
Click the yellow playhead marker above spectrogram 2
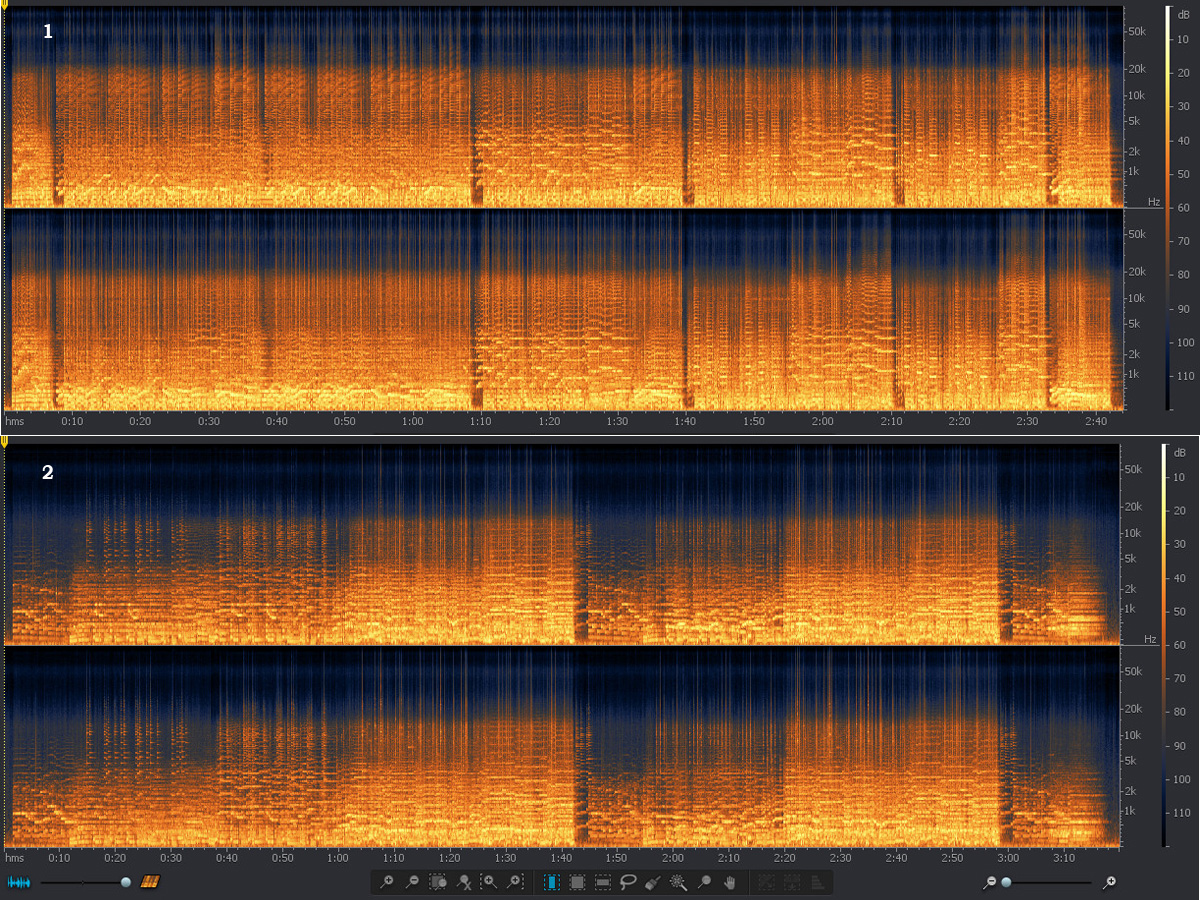pos(4,441)
